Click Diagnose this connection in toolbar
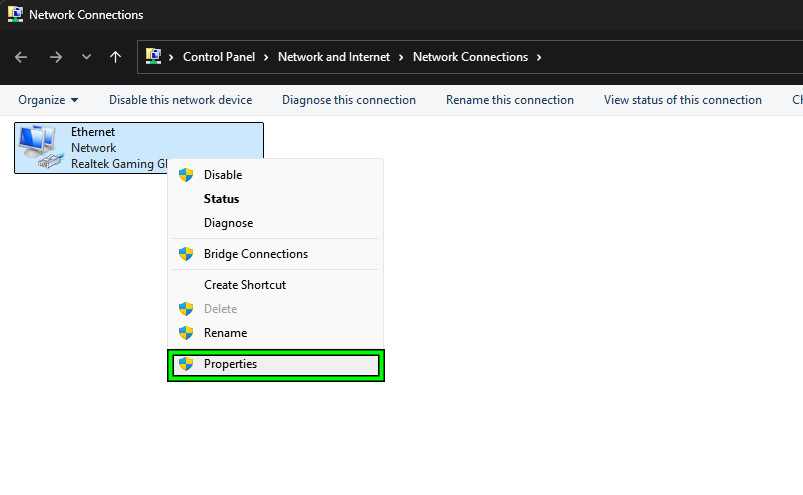 pyautogui.click(x=348, y=100)
